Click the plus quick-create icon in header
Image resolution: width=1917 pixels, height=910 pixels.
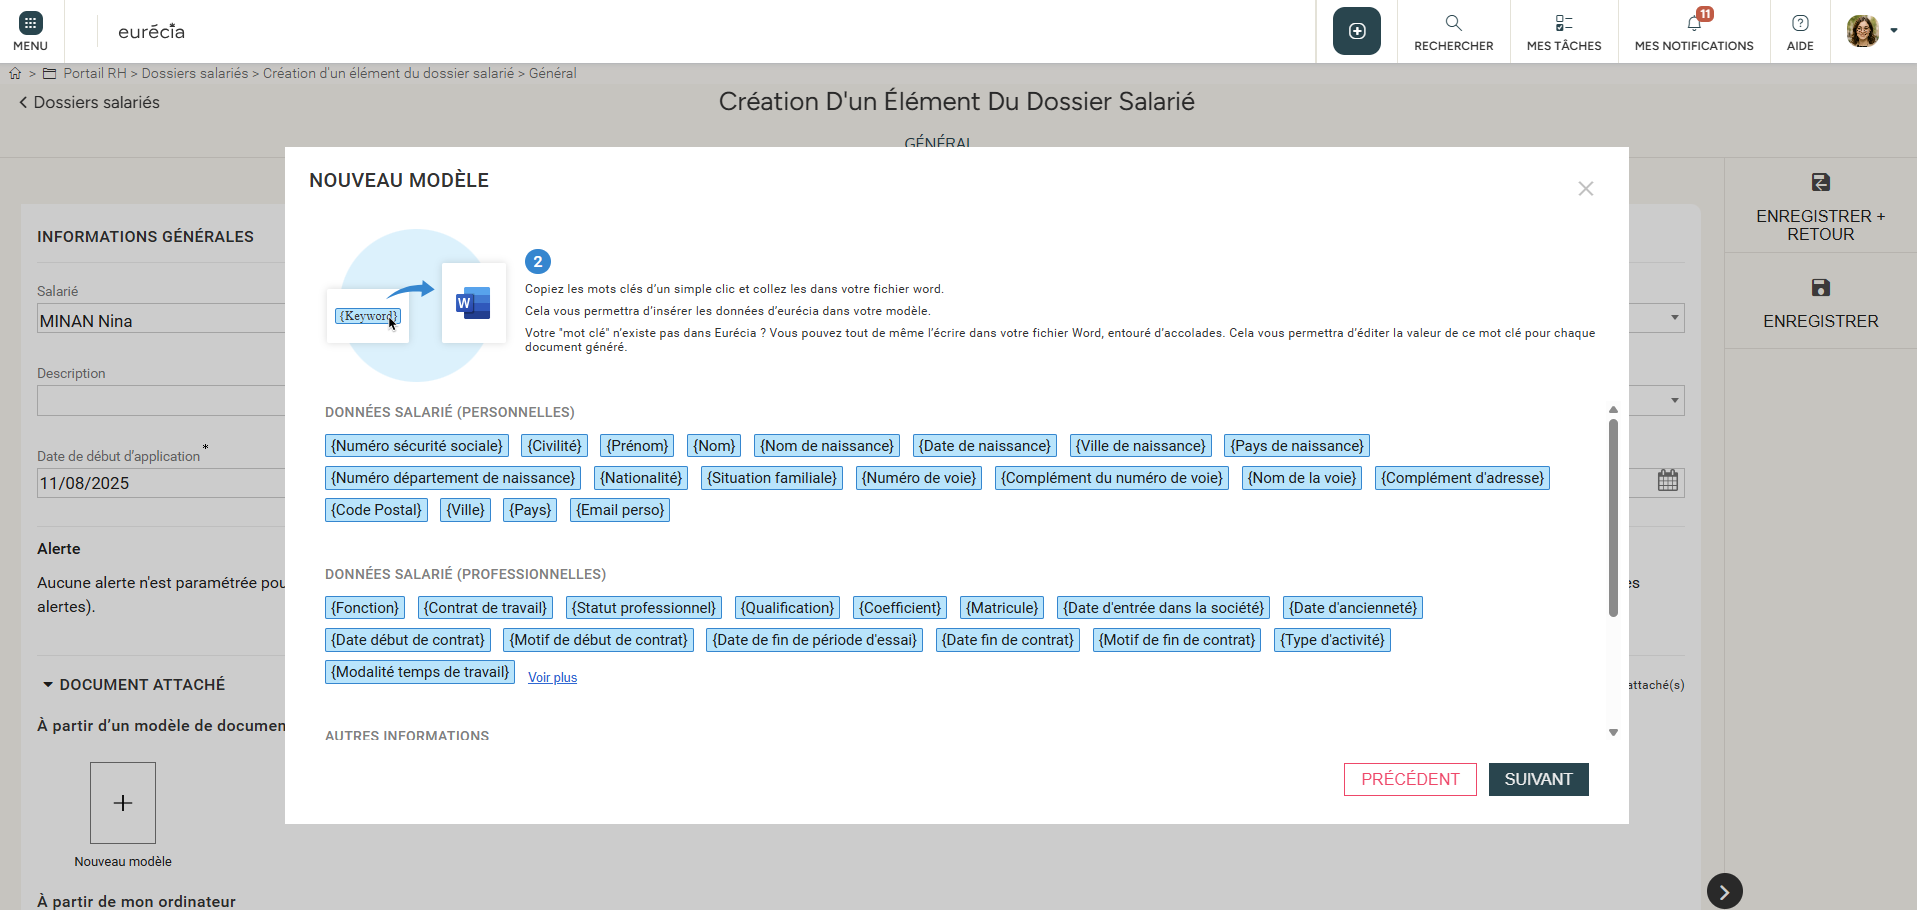(1356, 31)
